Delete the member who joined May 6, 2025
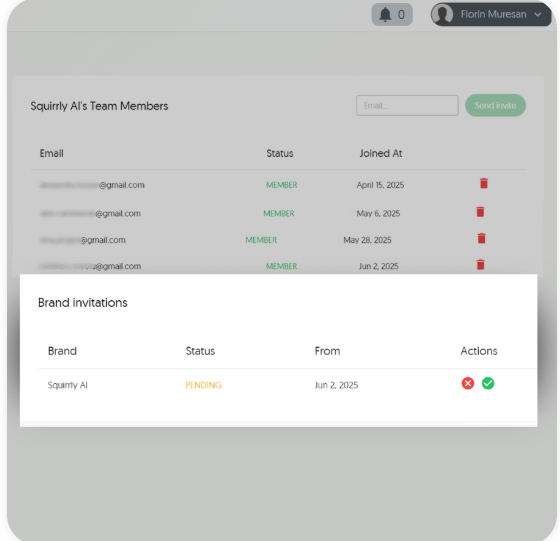This screenshot has width=560, height=541. click(x=480, y=212)
